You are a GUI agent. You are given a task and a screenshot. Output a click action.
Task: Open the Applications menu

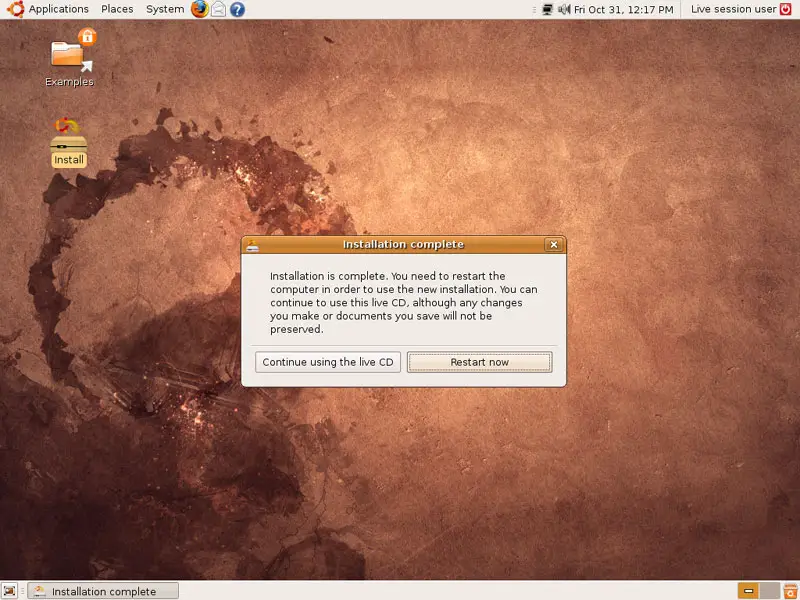(x=58, y=9)
